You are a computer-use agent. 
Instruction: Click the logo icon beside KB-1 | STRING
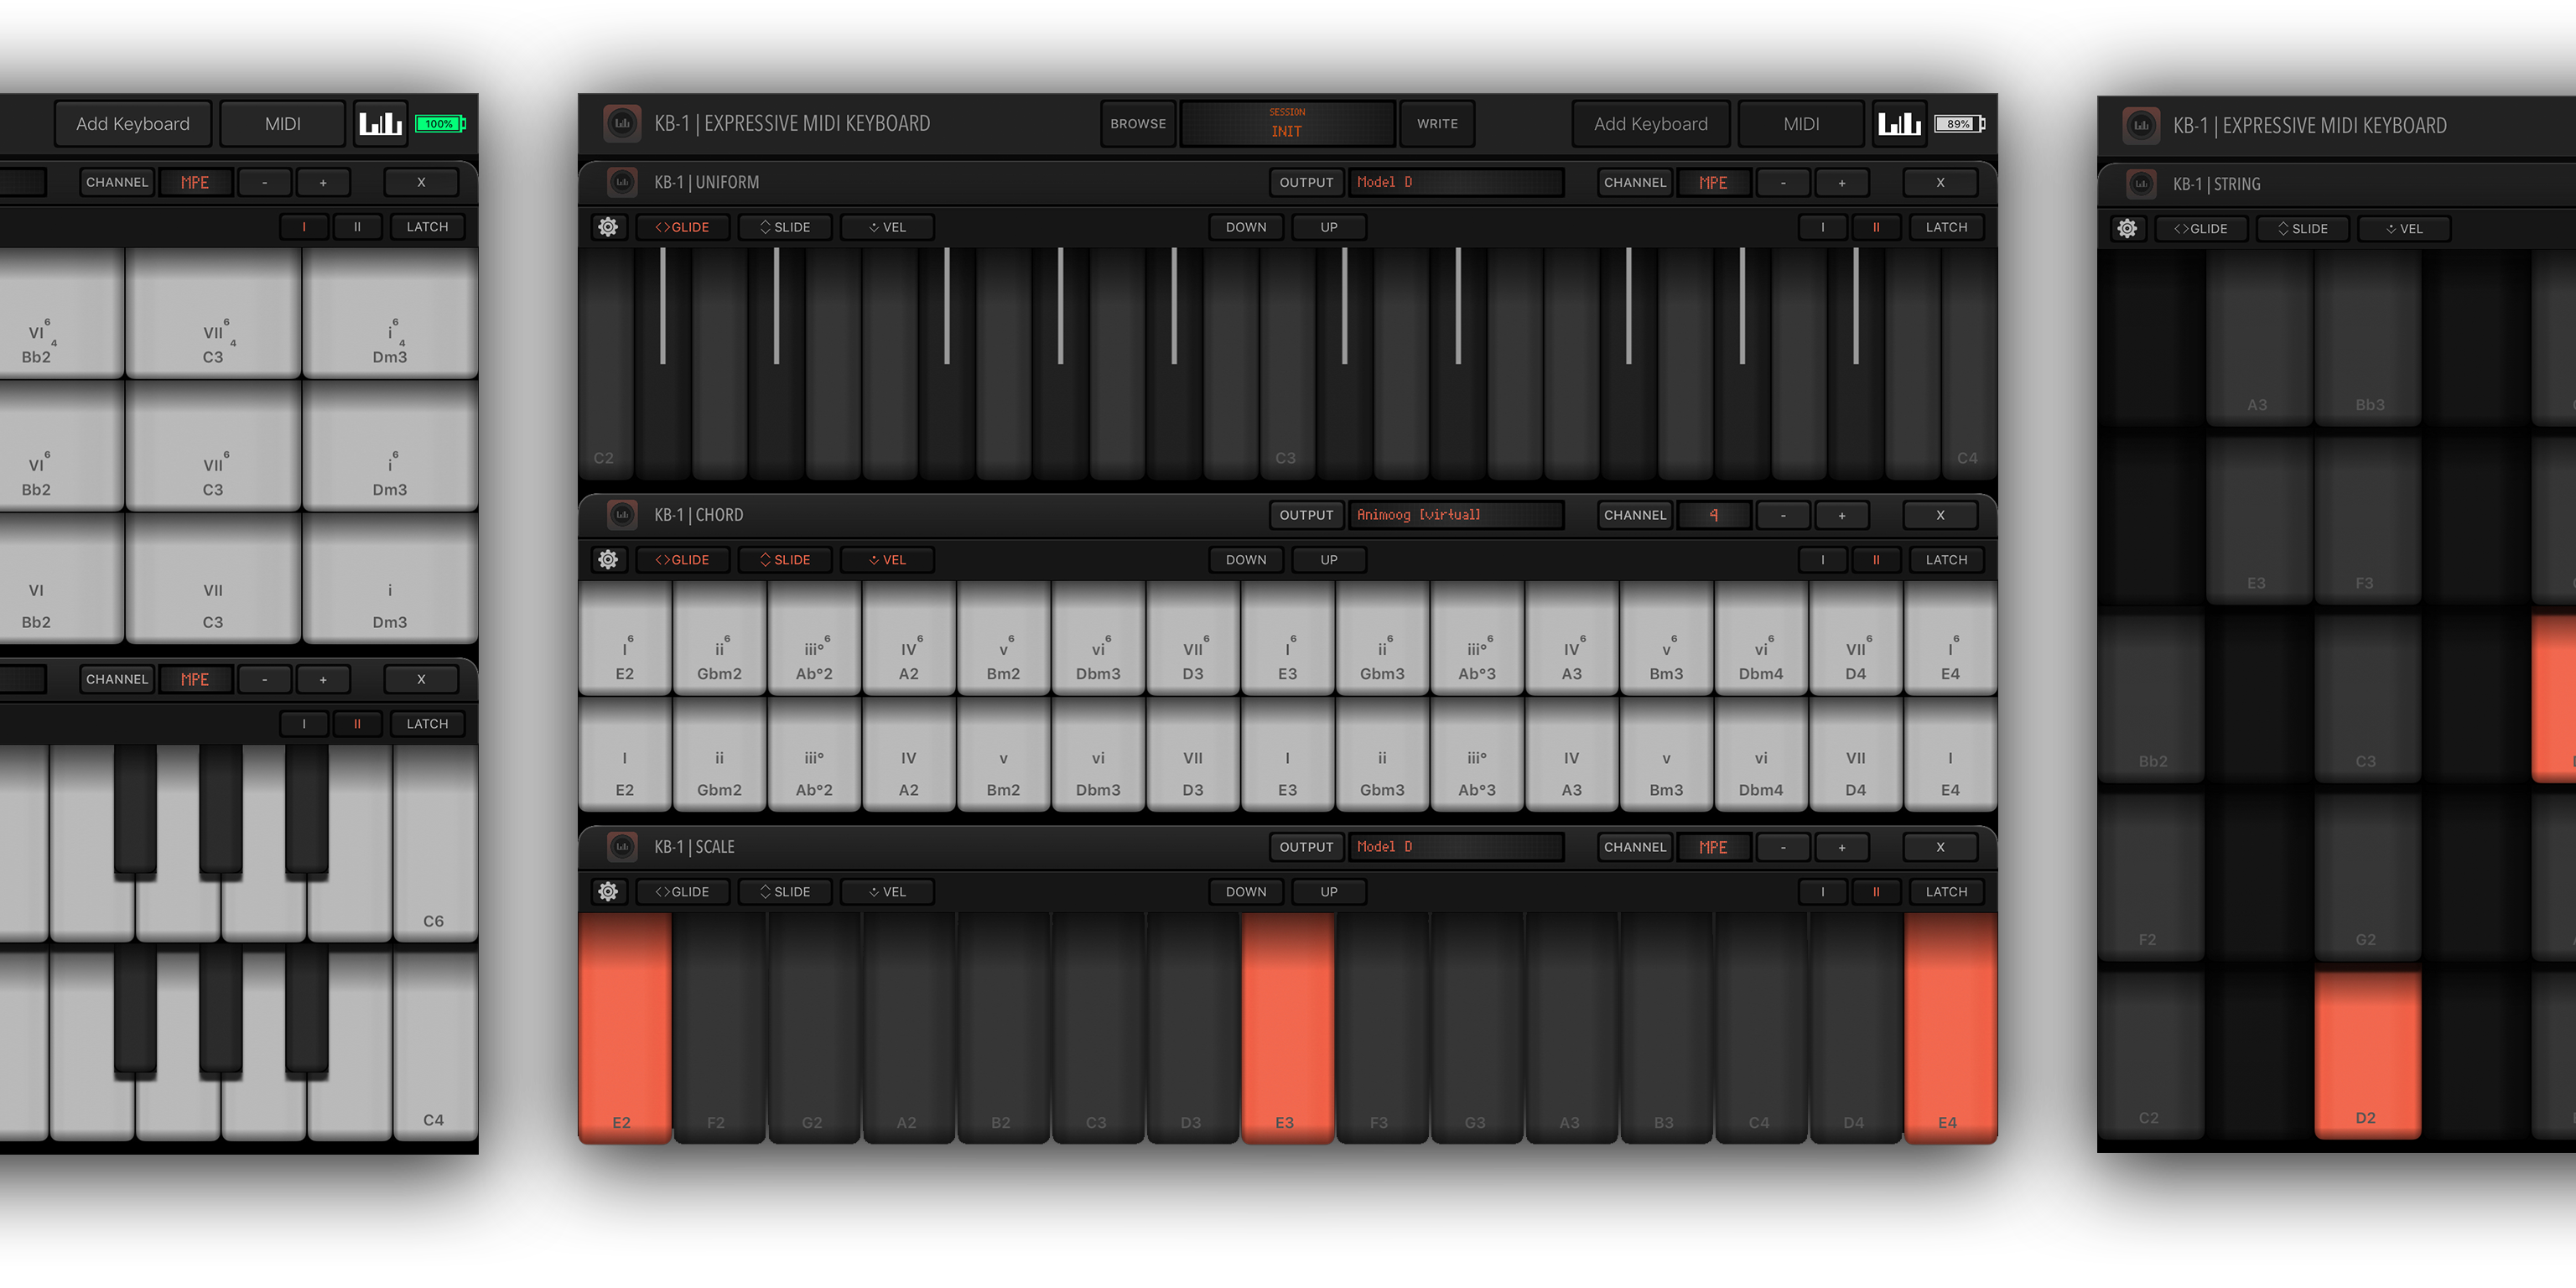pos(2141,184)
